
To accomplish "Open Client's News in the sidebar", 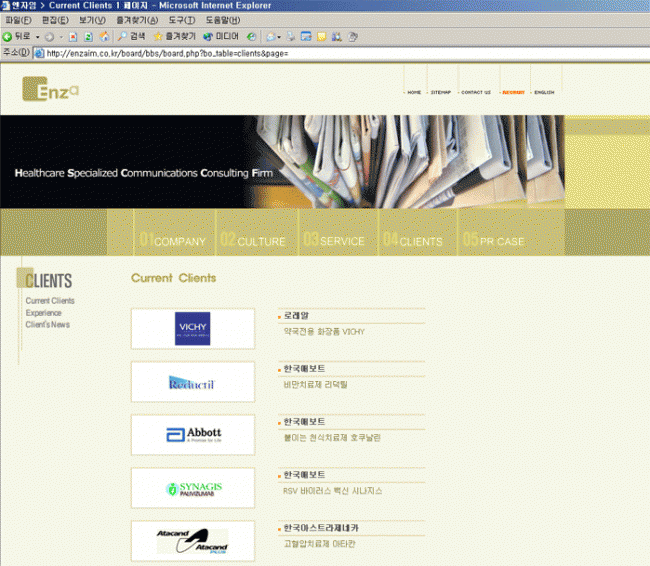I will pyautogui.click(x=48, y=325).
